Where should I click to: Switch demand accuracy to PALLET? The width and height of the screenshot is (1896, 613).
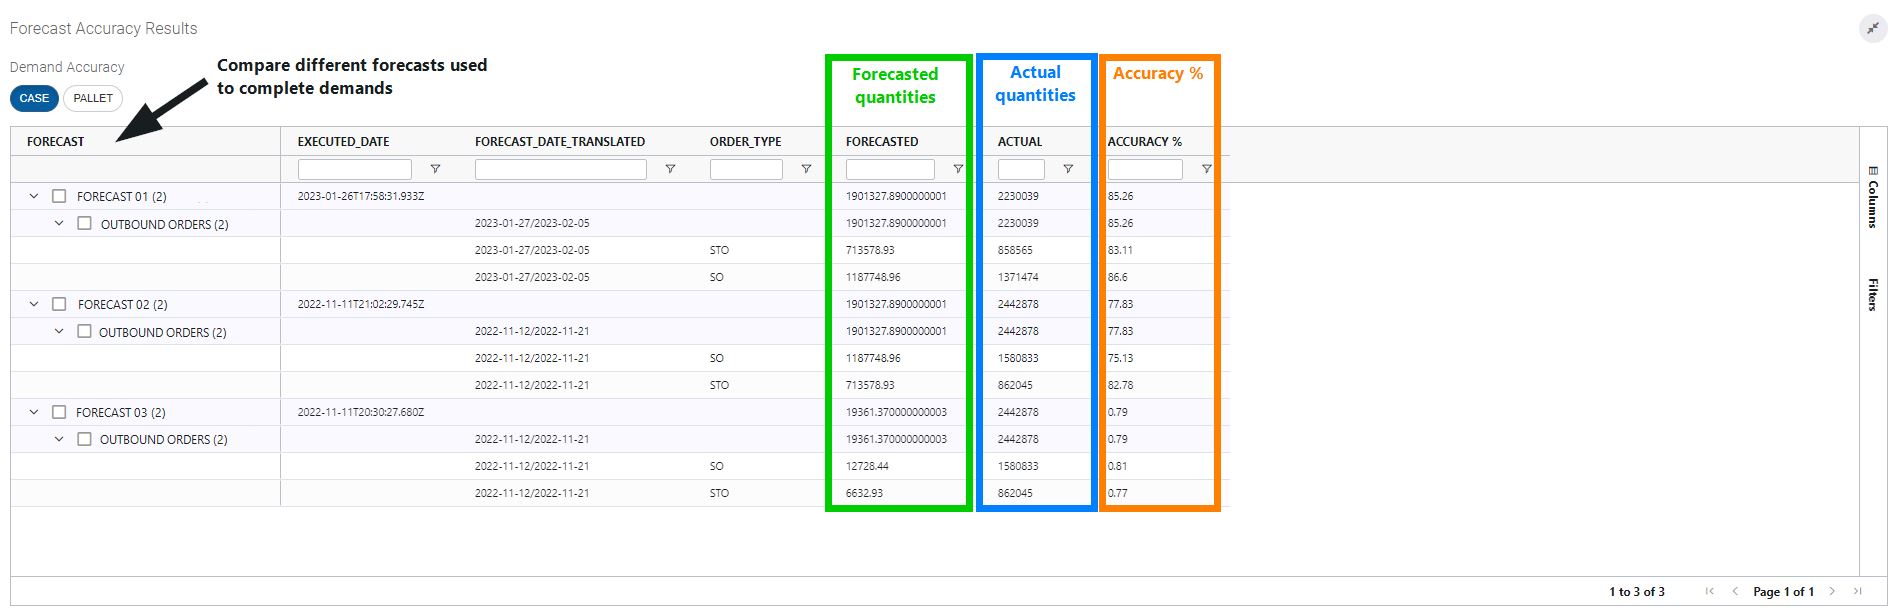tap(93, 98)
